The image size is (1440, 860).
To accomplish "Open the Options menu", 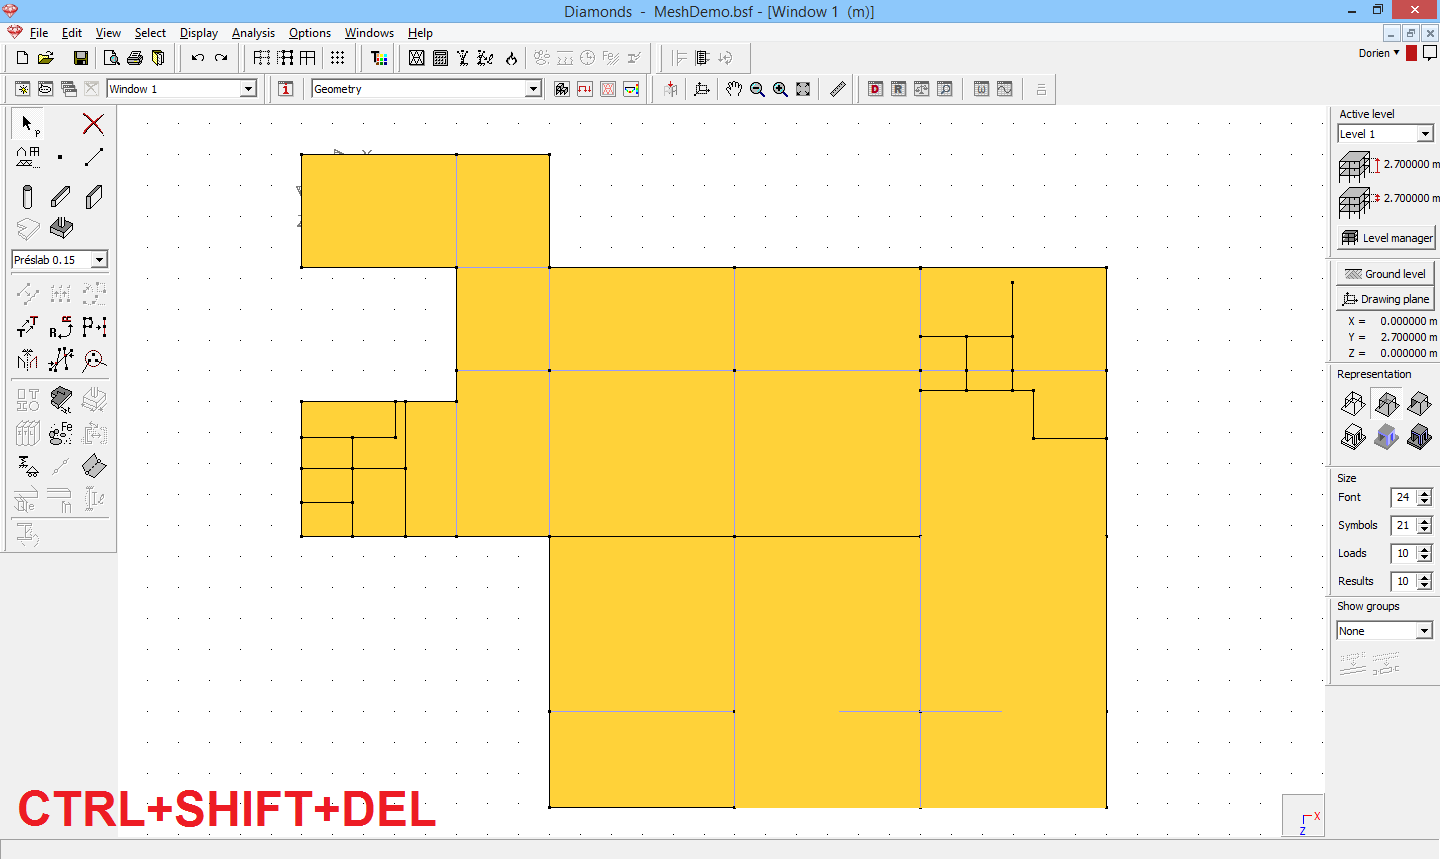I will click(x=310, y=33).
